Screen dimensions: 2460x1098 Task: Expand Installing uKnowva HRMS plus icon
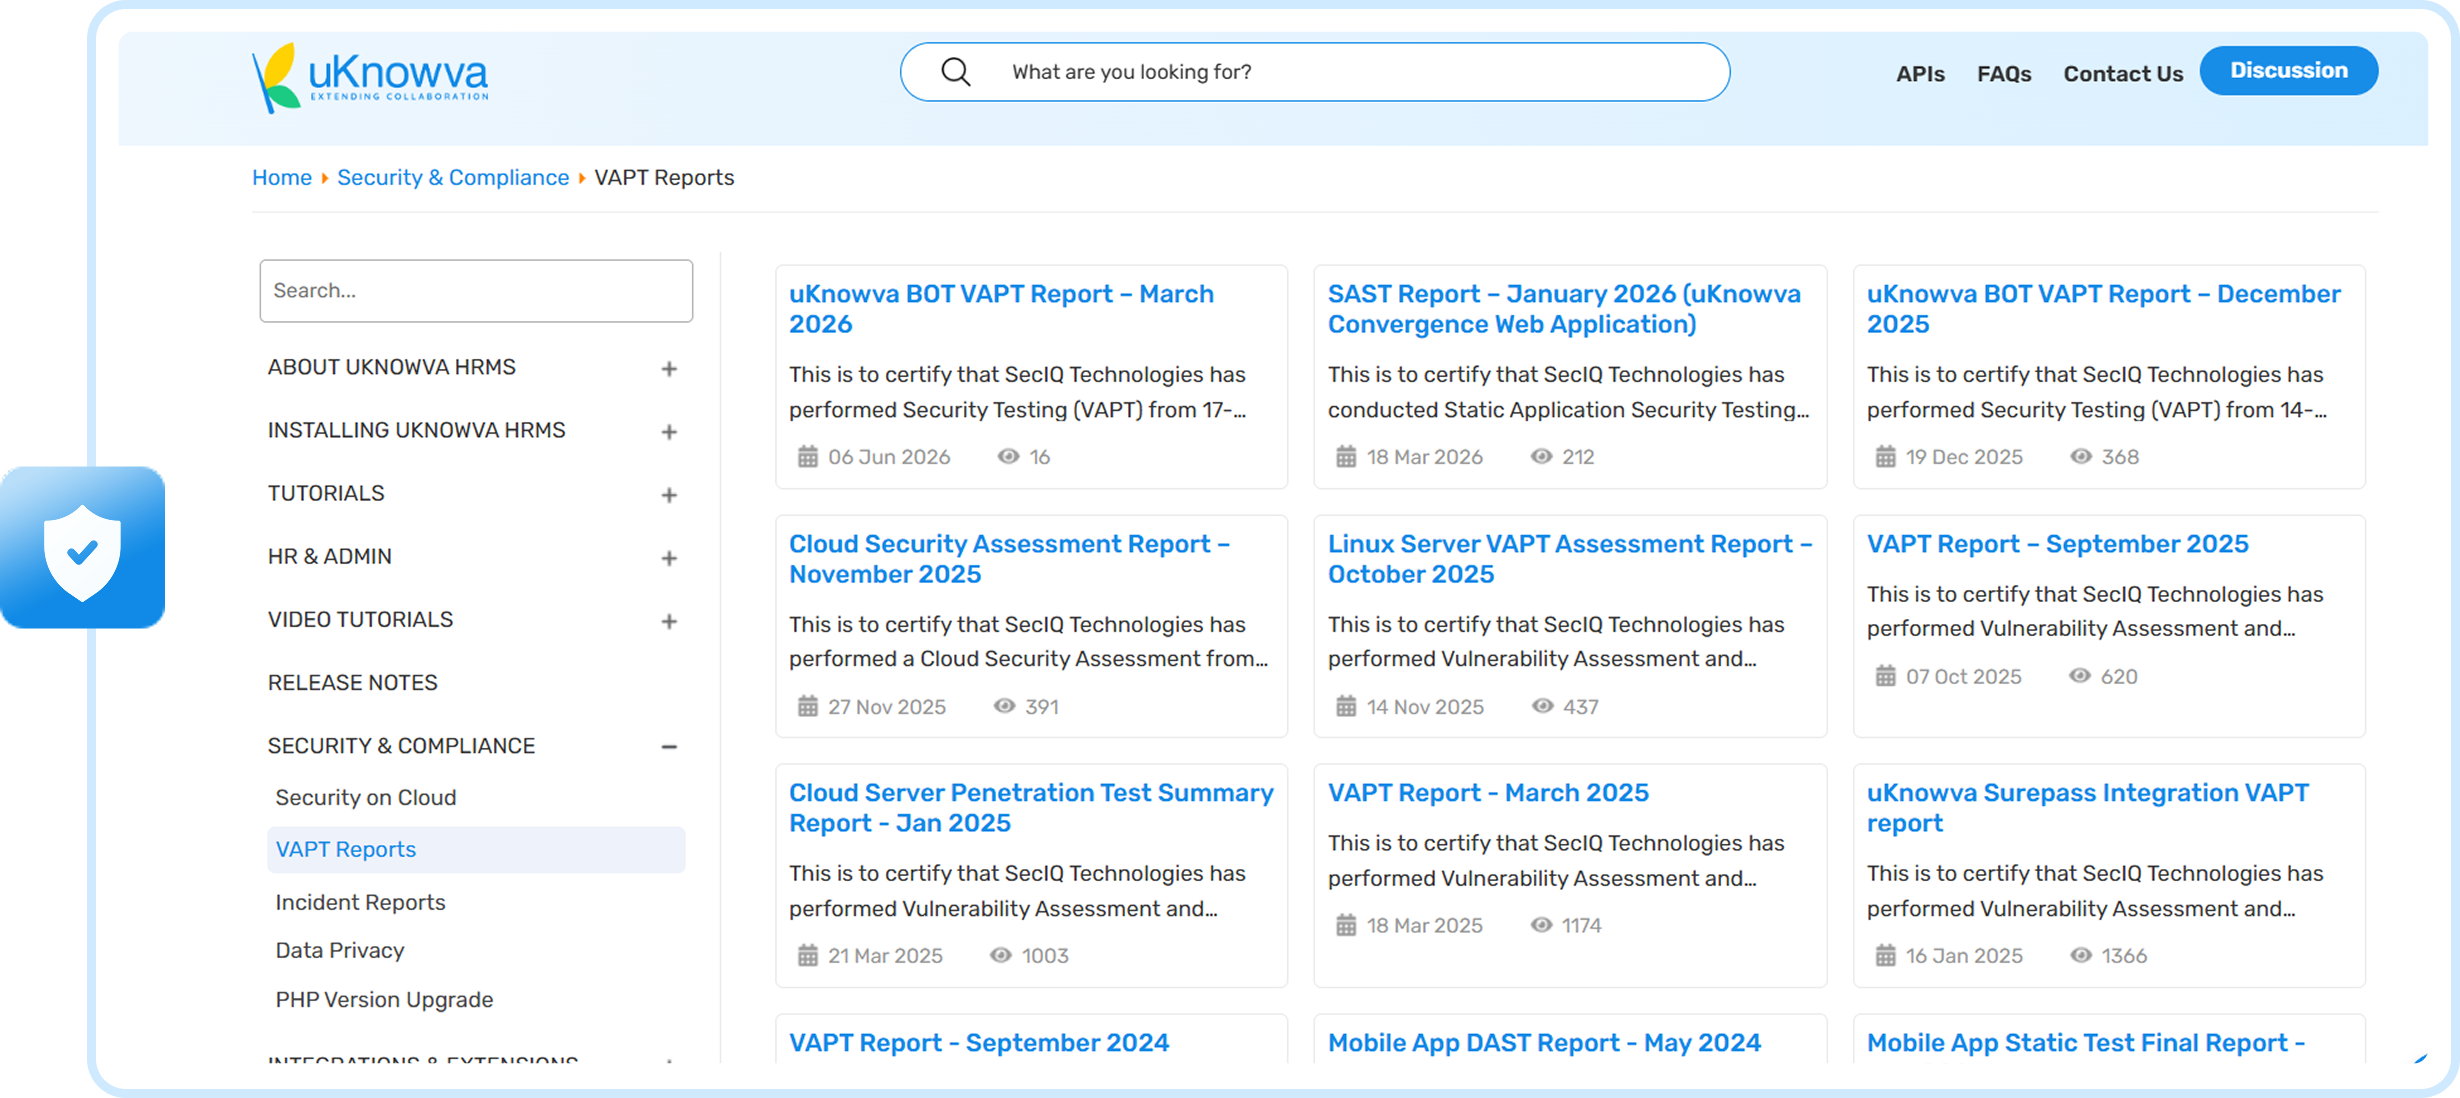pos(669,432)
